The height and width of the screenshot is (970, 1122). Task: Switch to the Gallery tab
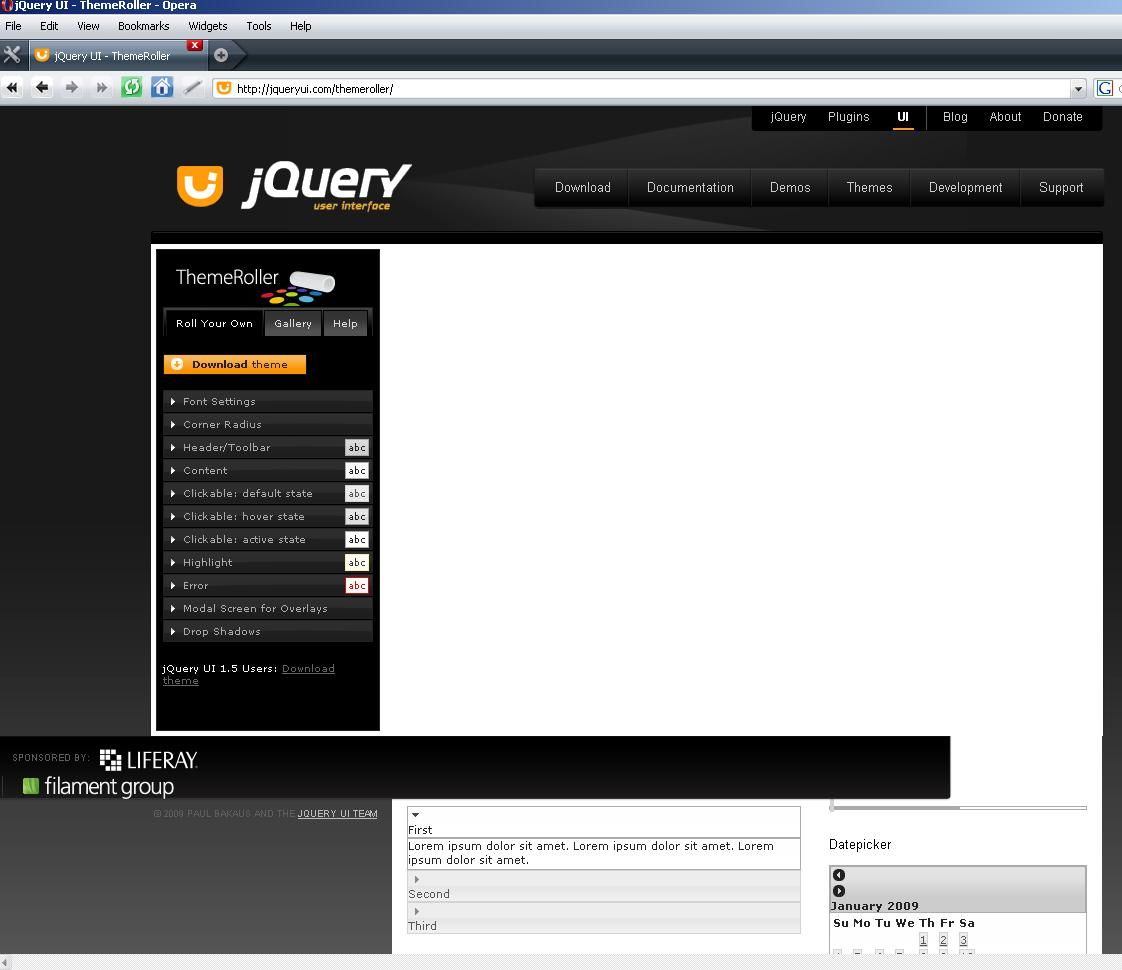click(293, 323)
